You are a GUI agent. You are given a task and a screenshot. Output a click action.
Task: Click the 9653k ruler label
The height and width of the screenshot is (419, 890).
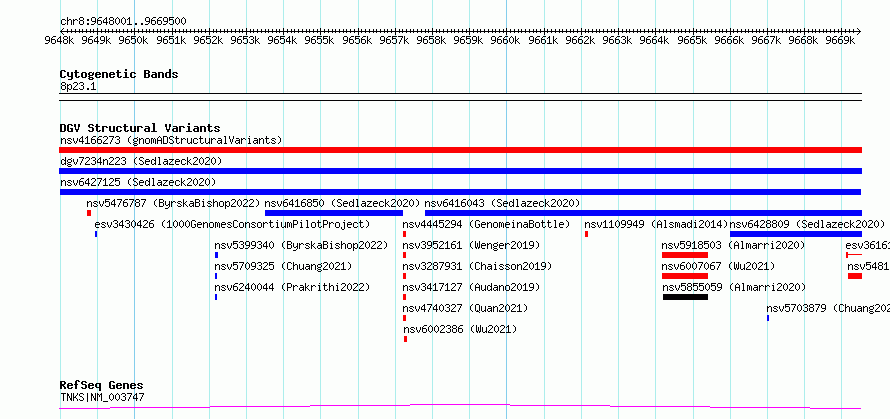point(245,40)
